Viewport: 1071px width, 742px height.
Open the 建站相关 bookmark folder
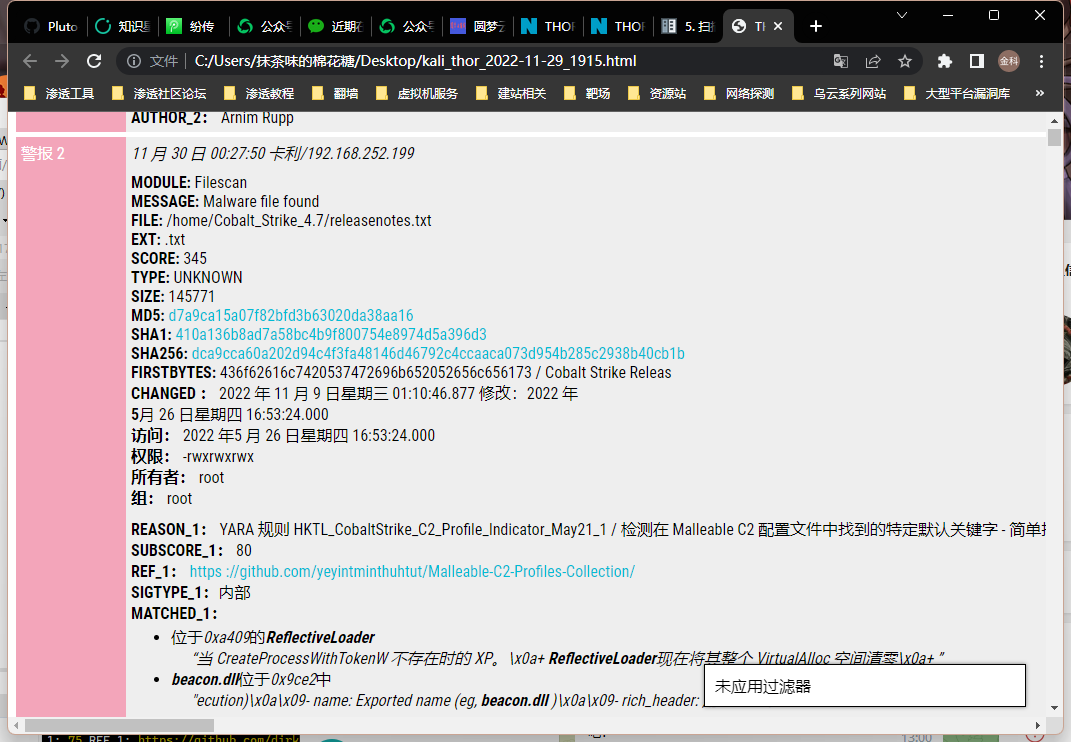point(511,93)
